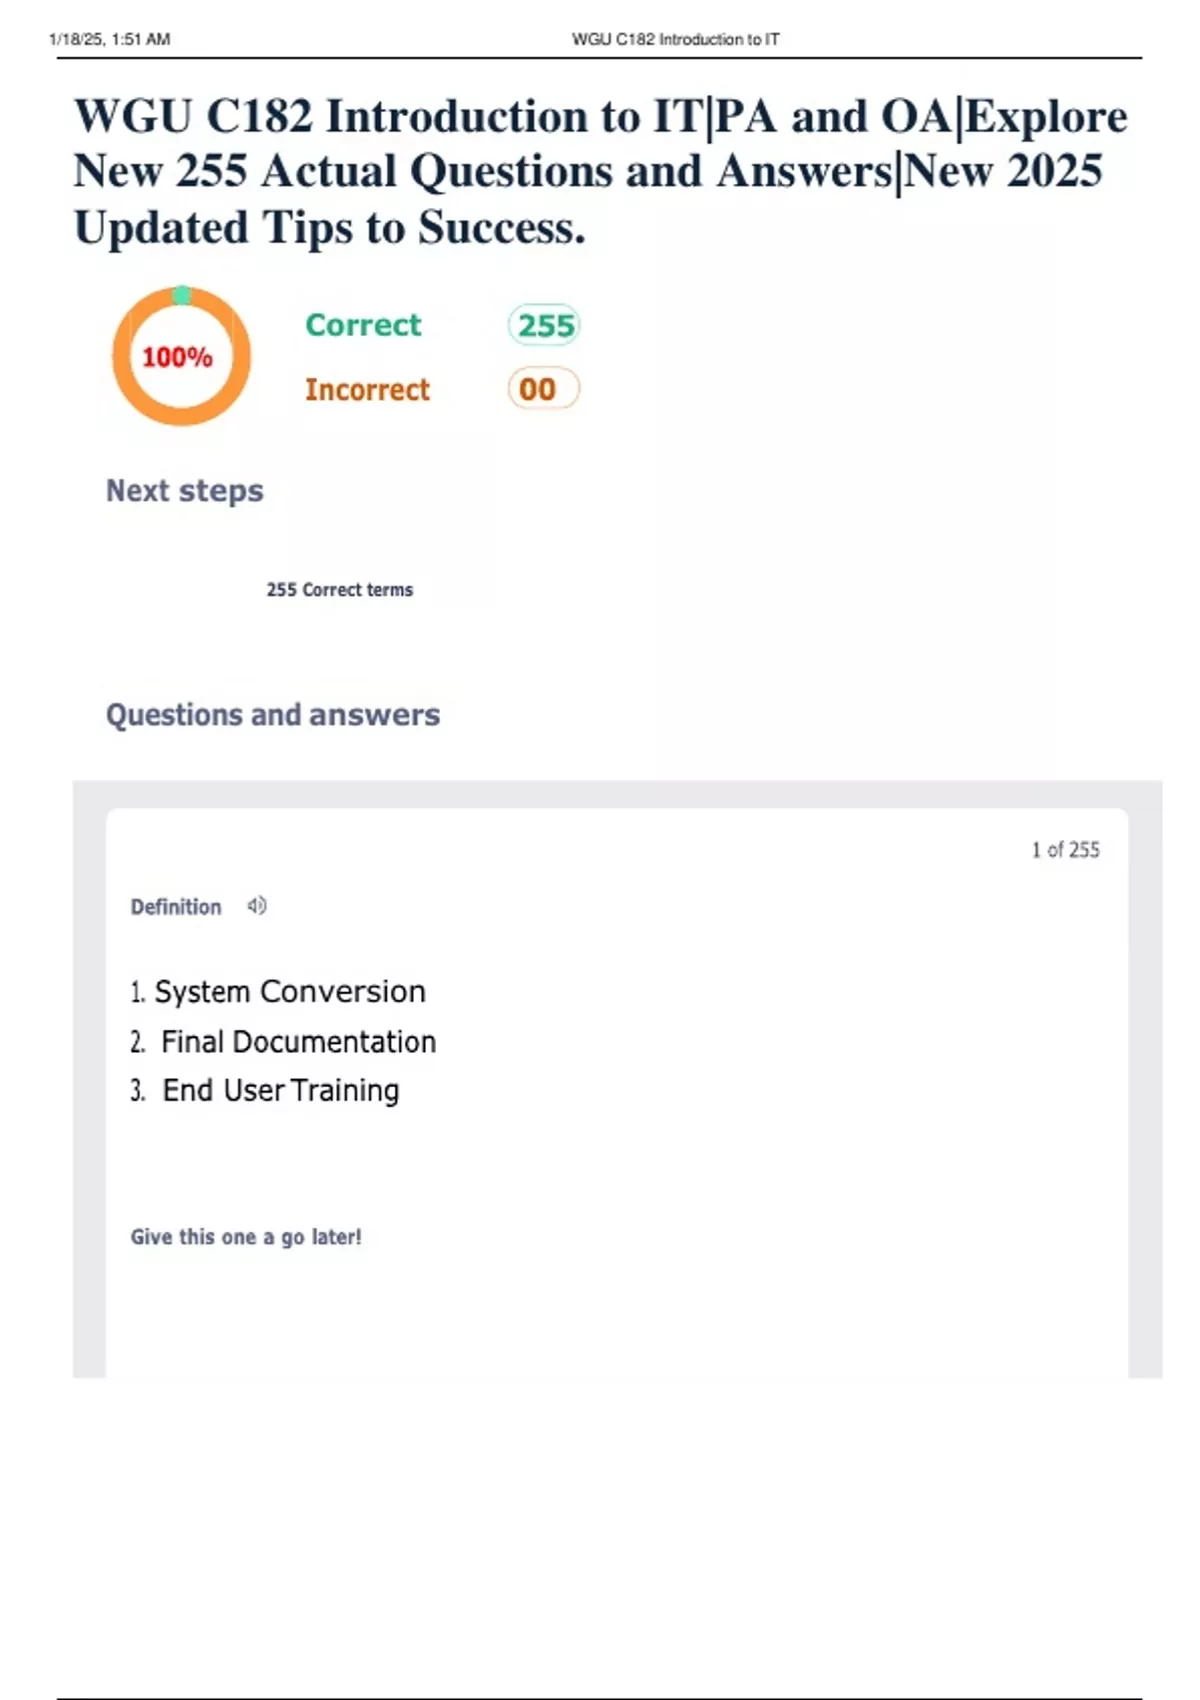This screenshot has width=1200, height=1700.
Task: Click the green 255 correct count badge
Action: 544,326
